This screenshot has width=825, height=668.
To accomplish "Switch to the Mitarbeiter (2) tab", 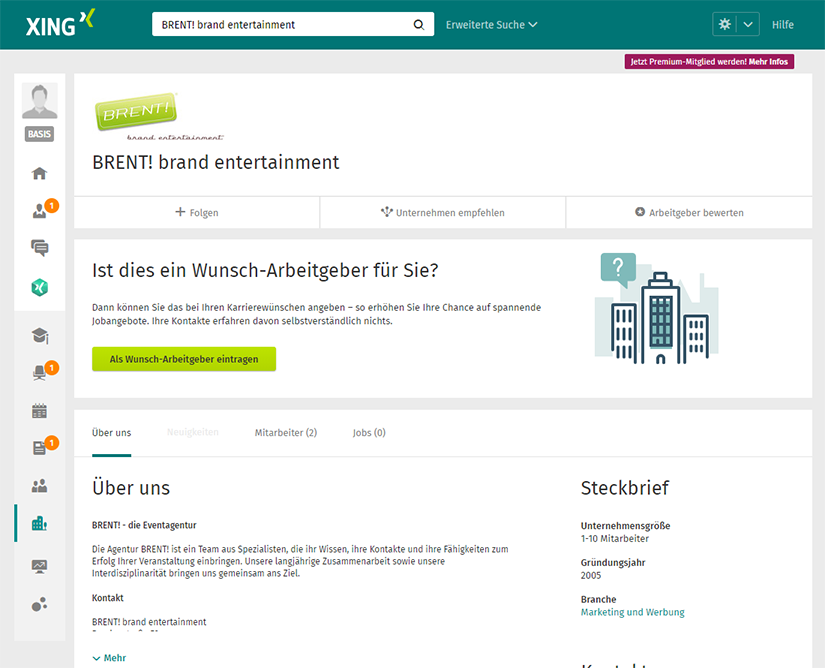I will [285, 433].
